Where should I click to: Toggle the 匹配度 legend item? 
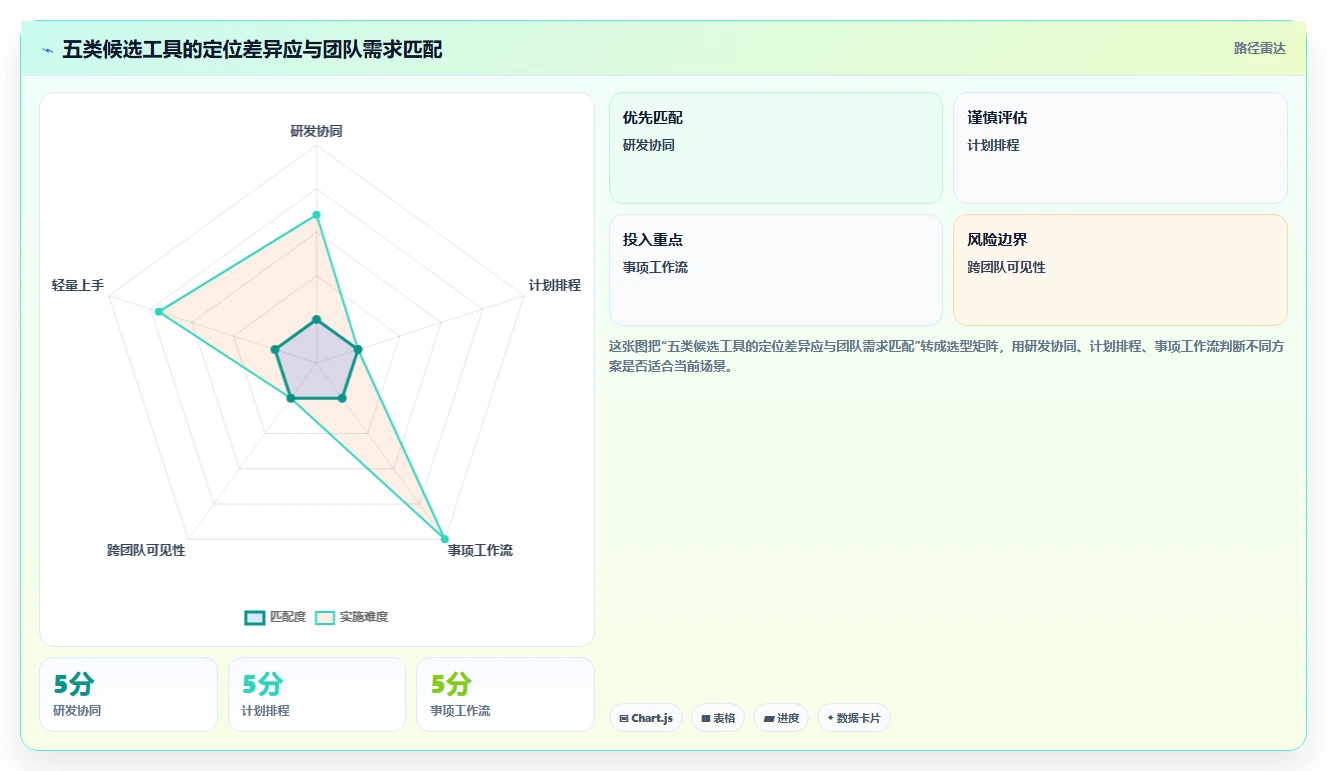coord(275,617)
